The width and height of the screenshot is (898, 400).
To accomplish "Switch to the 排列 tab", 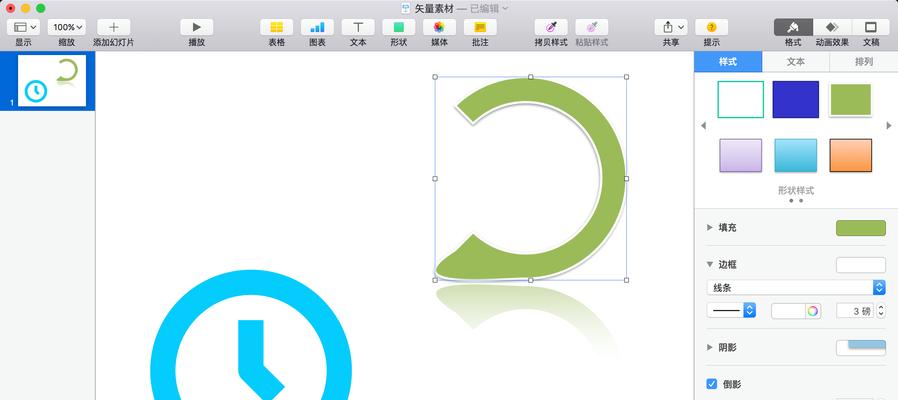I will point(864,62).
